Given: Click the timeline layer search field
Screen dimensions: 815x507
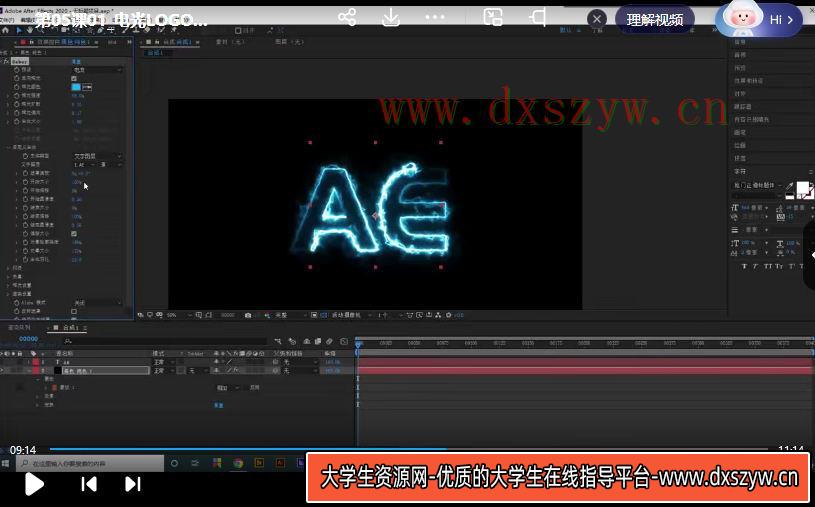Looking at the screenshot, I should tap(165, 341).
